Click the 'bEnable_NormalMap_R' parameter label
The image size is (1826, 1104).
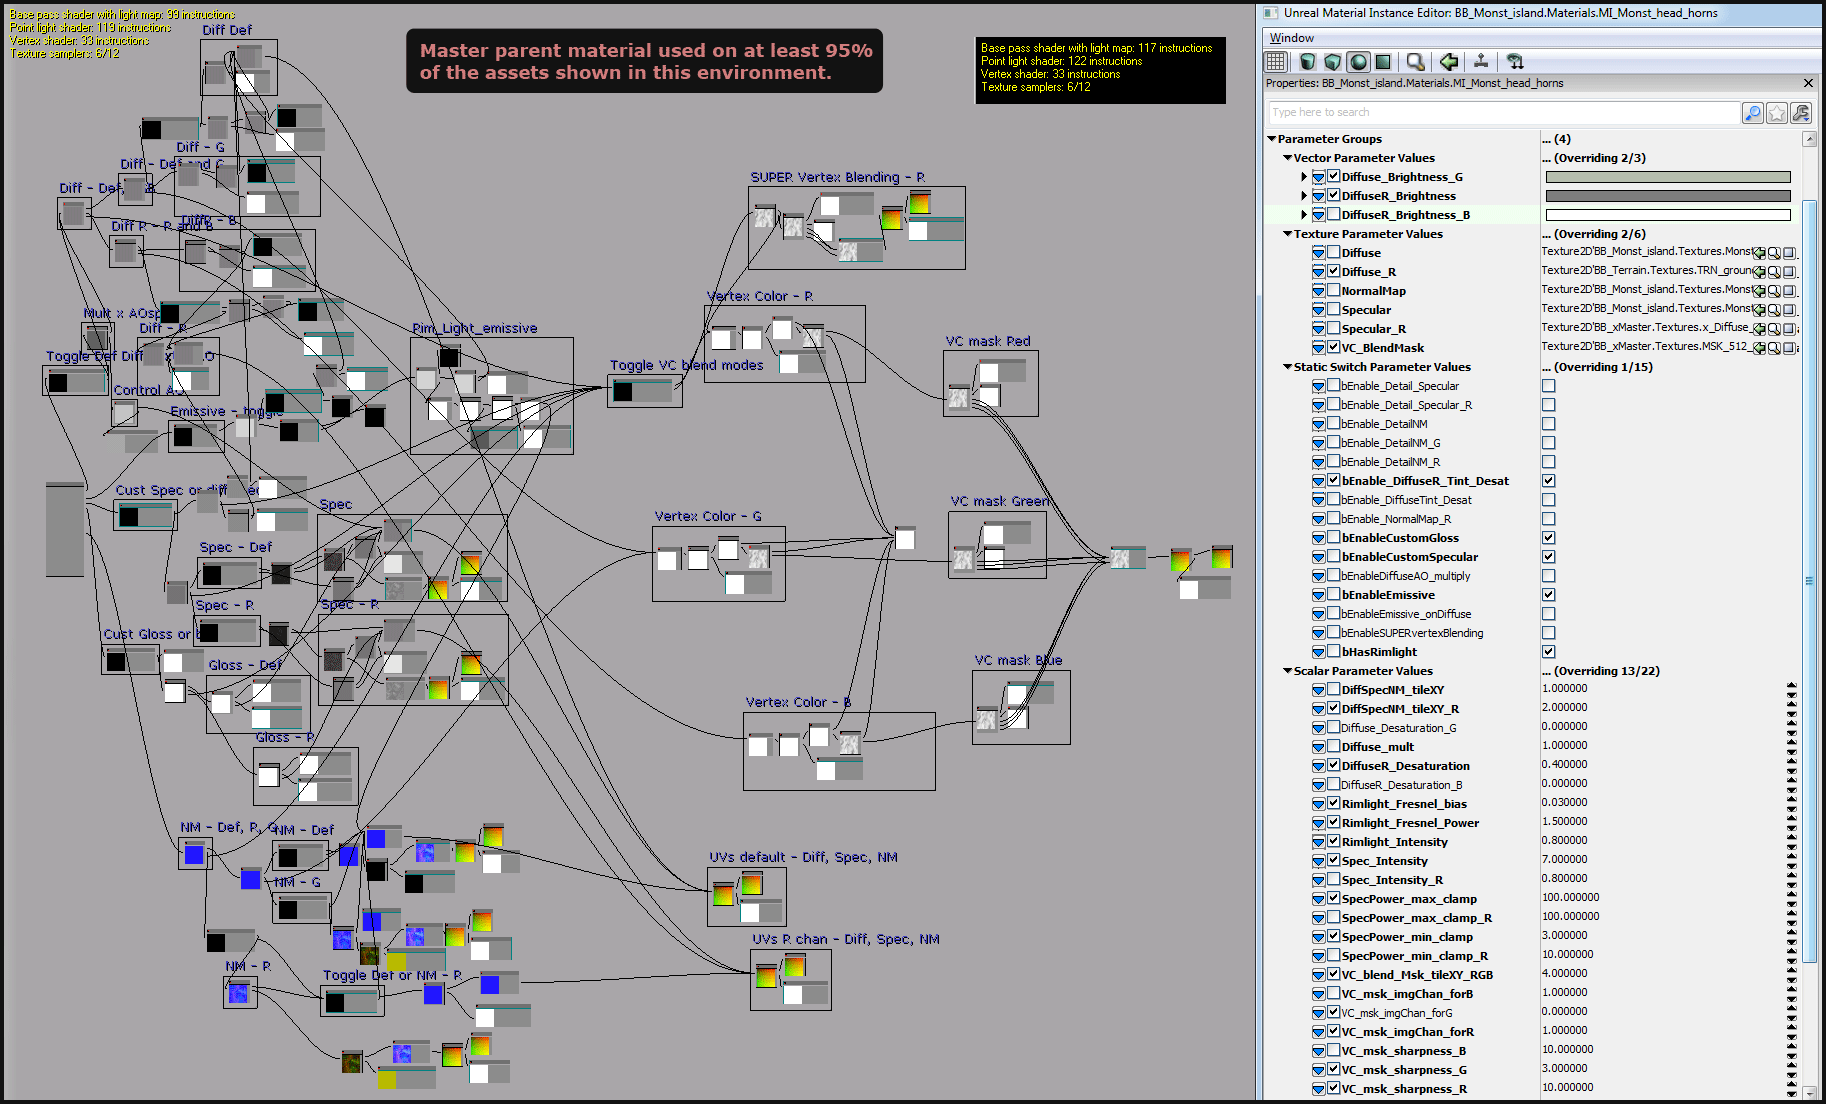(x=1395, y=519)
